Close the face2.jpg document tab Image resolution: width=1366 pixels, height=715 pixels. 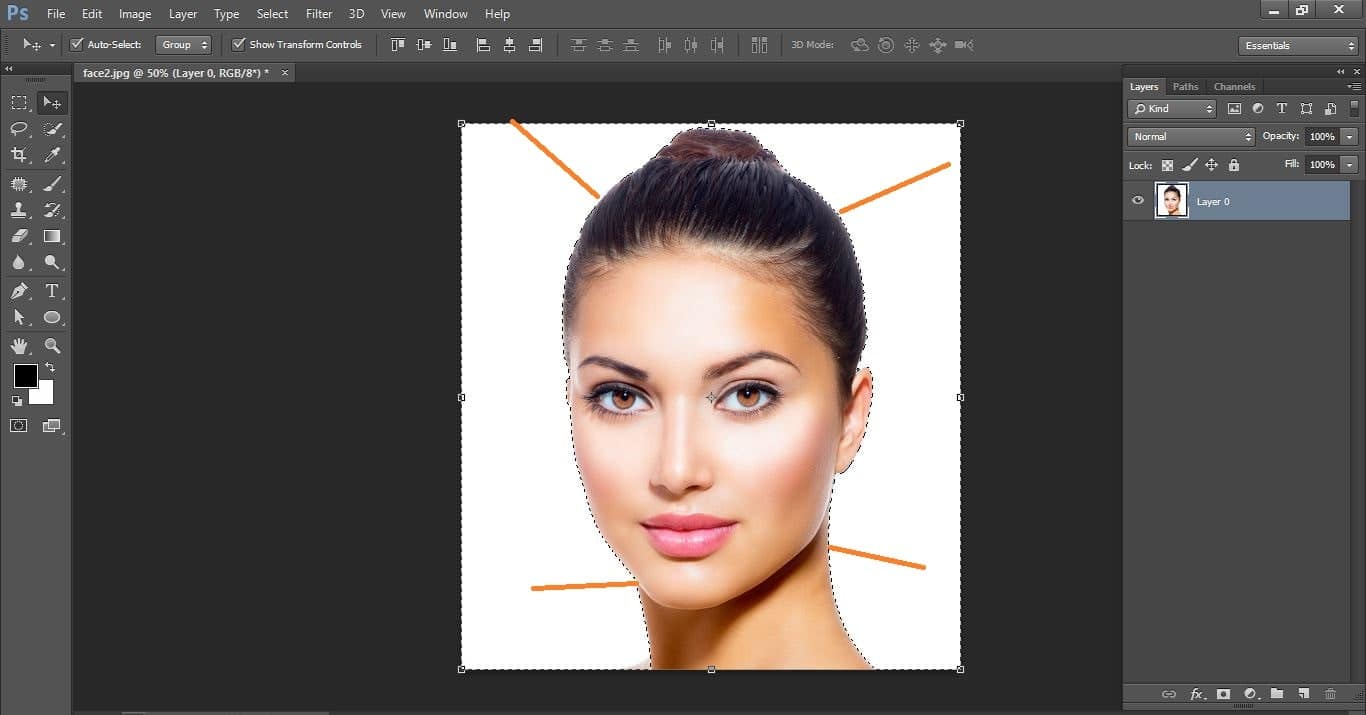pyautogui.click(x=285, y=73)
